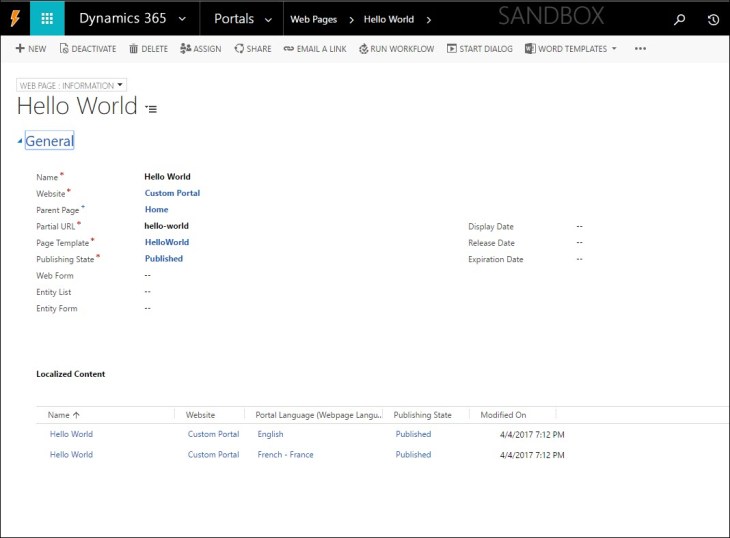Open the Custom Portal website link

click(x=172, y=193)
